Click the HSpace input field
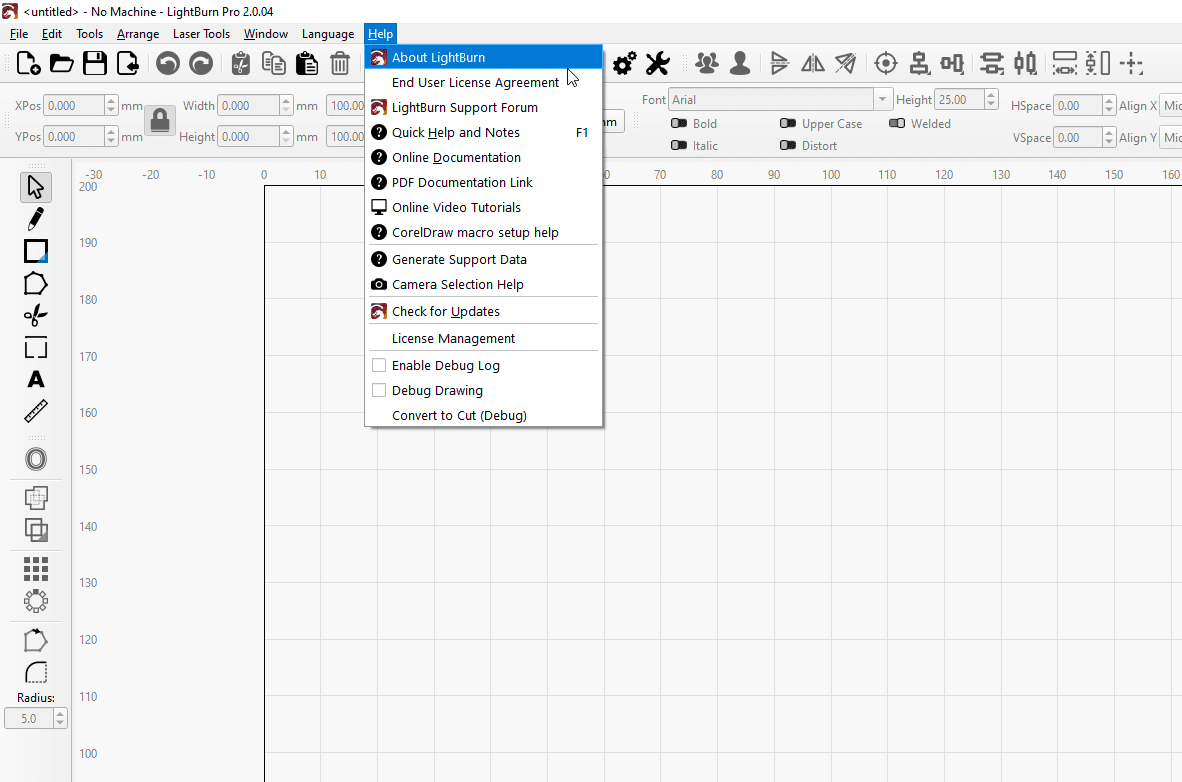This screenshot has height=782, width=1182. point(1078,106)
